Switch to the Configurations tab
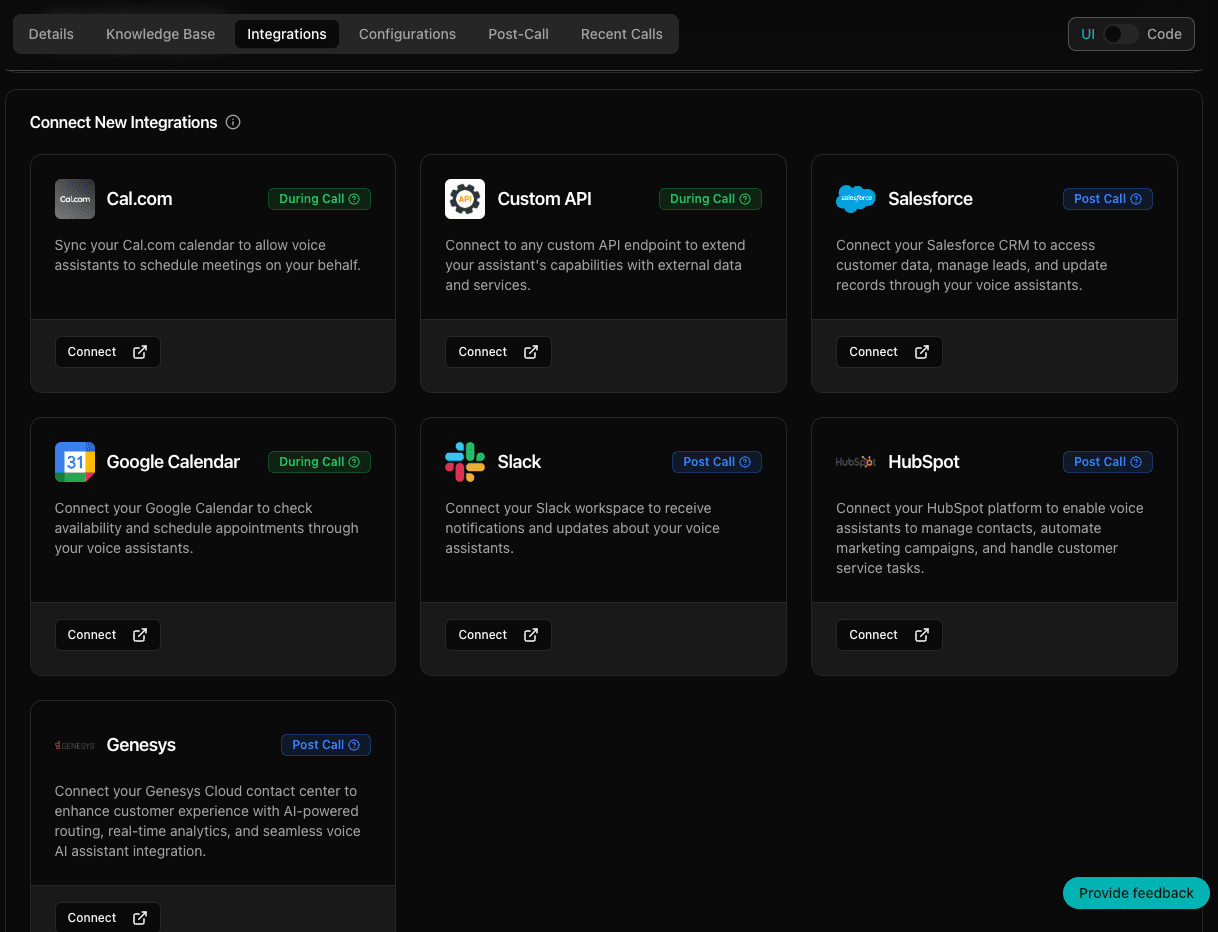 (x=407, y=34)
